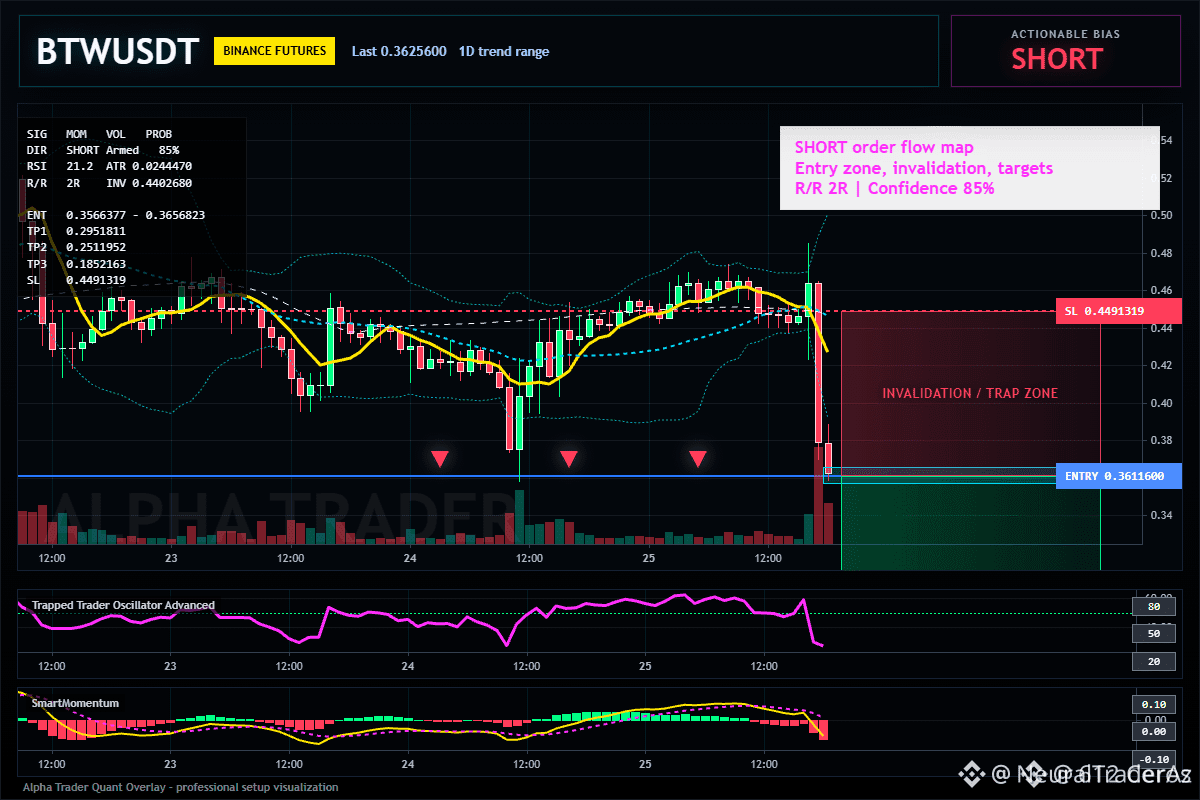Screen dimensions: 1200x800
Task: Click the DIR SHORT Armed 85% row
Action: (x=103, y=150)
